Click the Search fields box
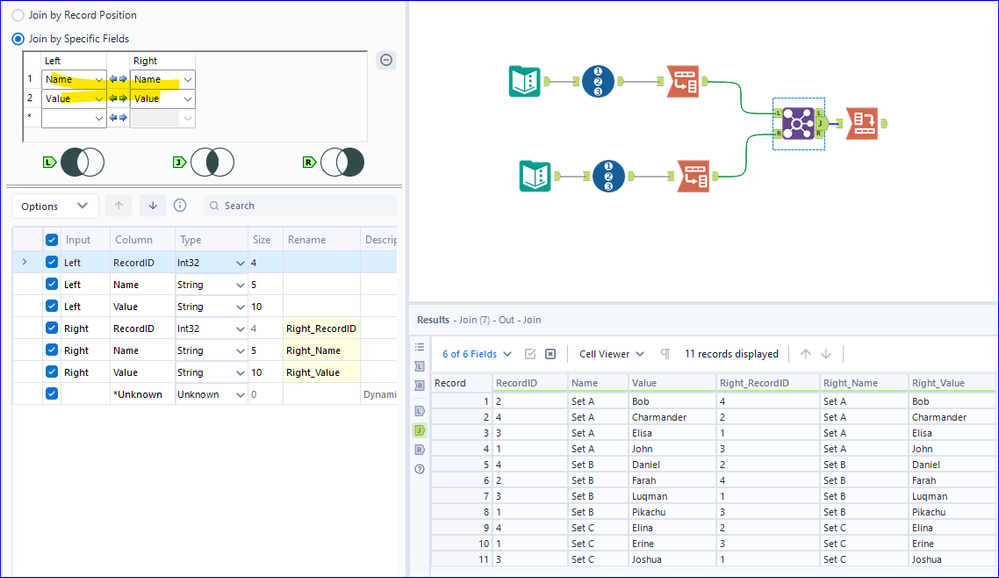The height and width of the screenshot is (578, 999). (x=300, y=206)
